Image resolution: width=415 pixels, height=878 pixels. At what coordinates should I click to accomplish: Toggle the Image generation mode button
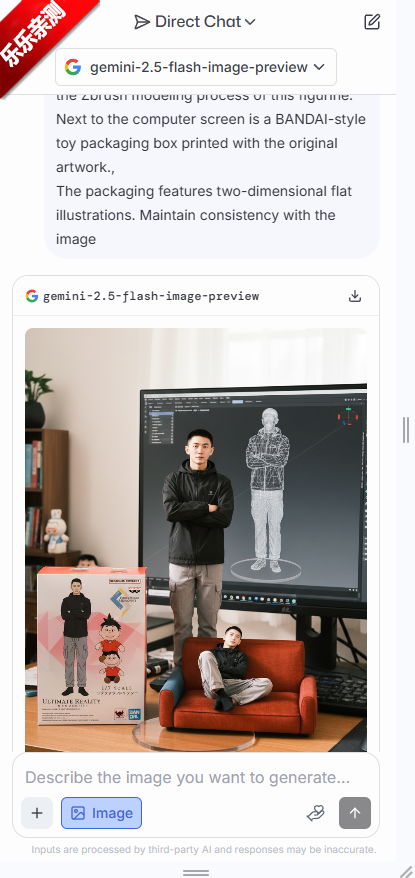pyautogui.click(x=101, y=813)
